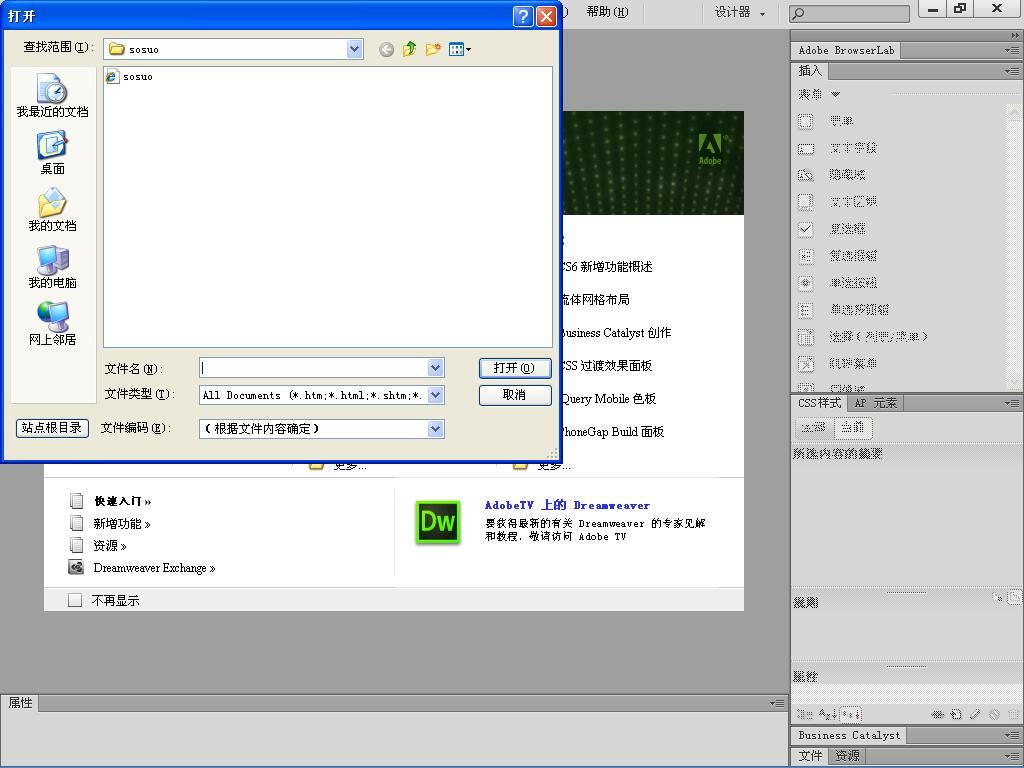Show list view (Az) in CSS panel
1024x768 pixels.
[x=827, y=714]
